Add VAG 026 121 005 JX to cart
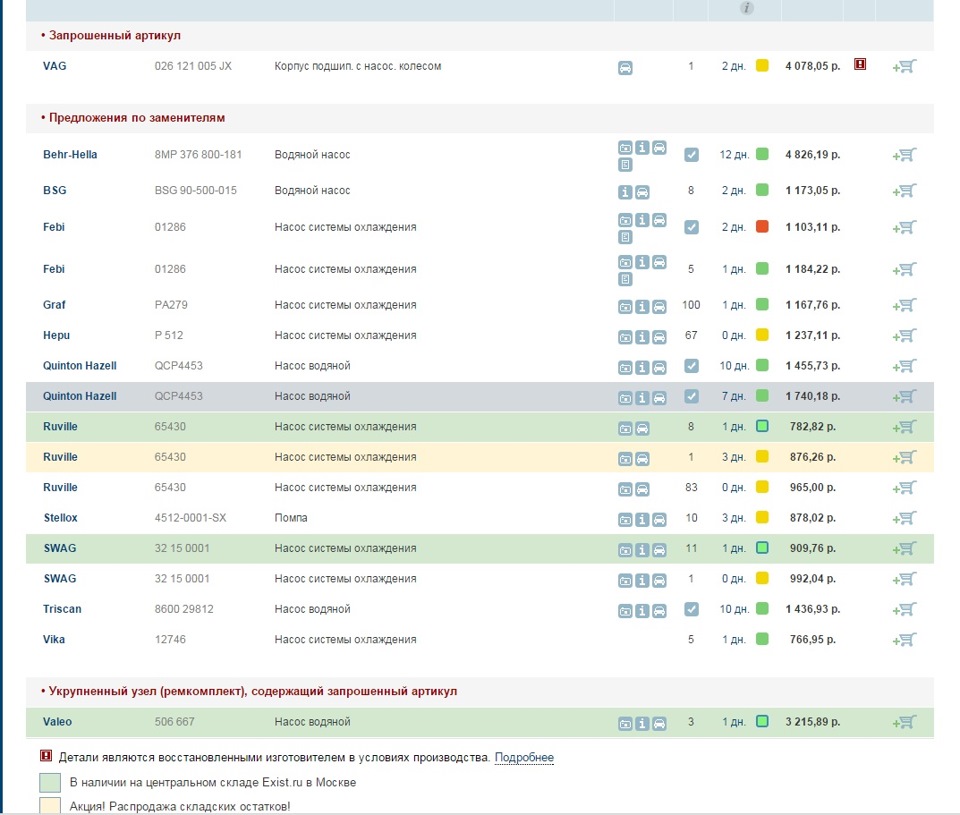This screenshot has width=960, height=815. (905, 66)
